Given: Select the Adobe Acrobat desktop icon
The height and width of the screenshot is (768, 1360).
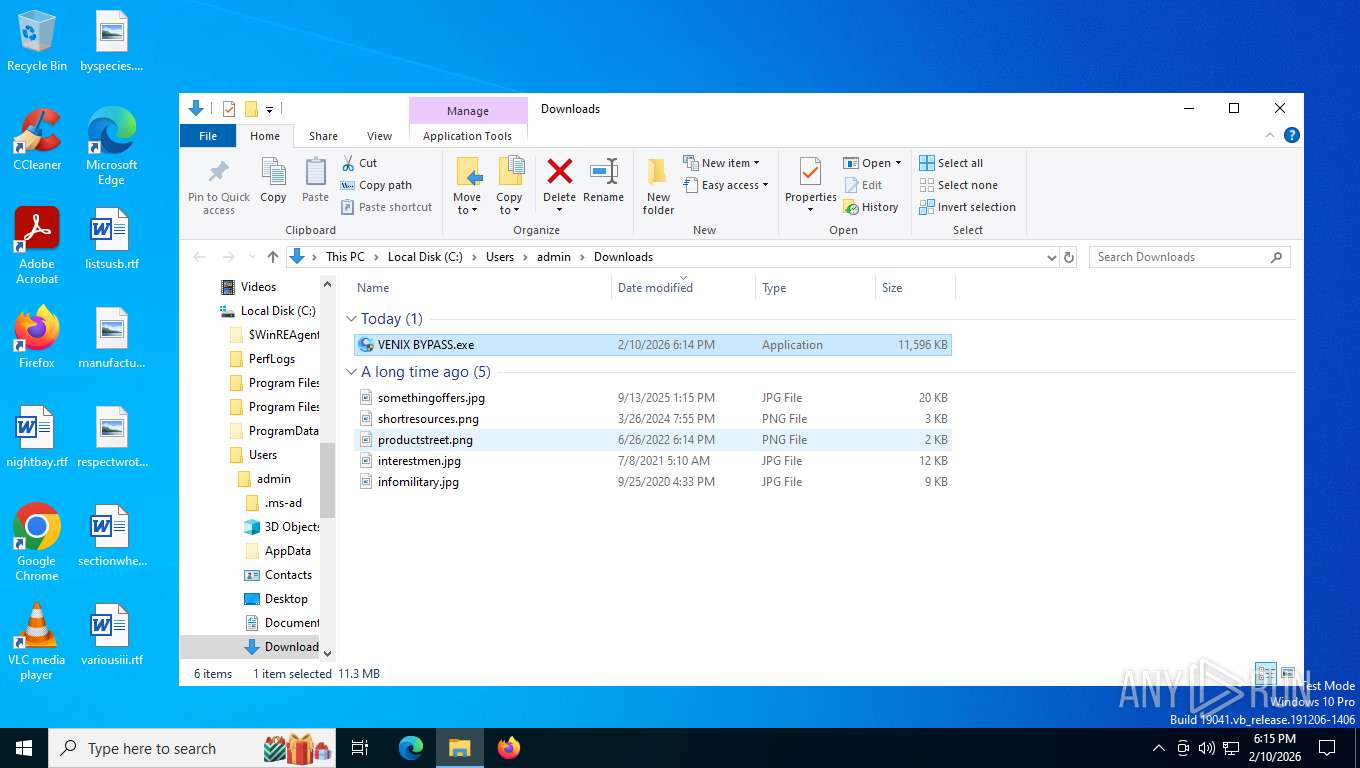Looking at the screenshot, I should click(37, 245).
